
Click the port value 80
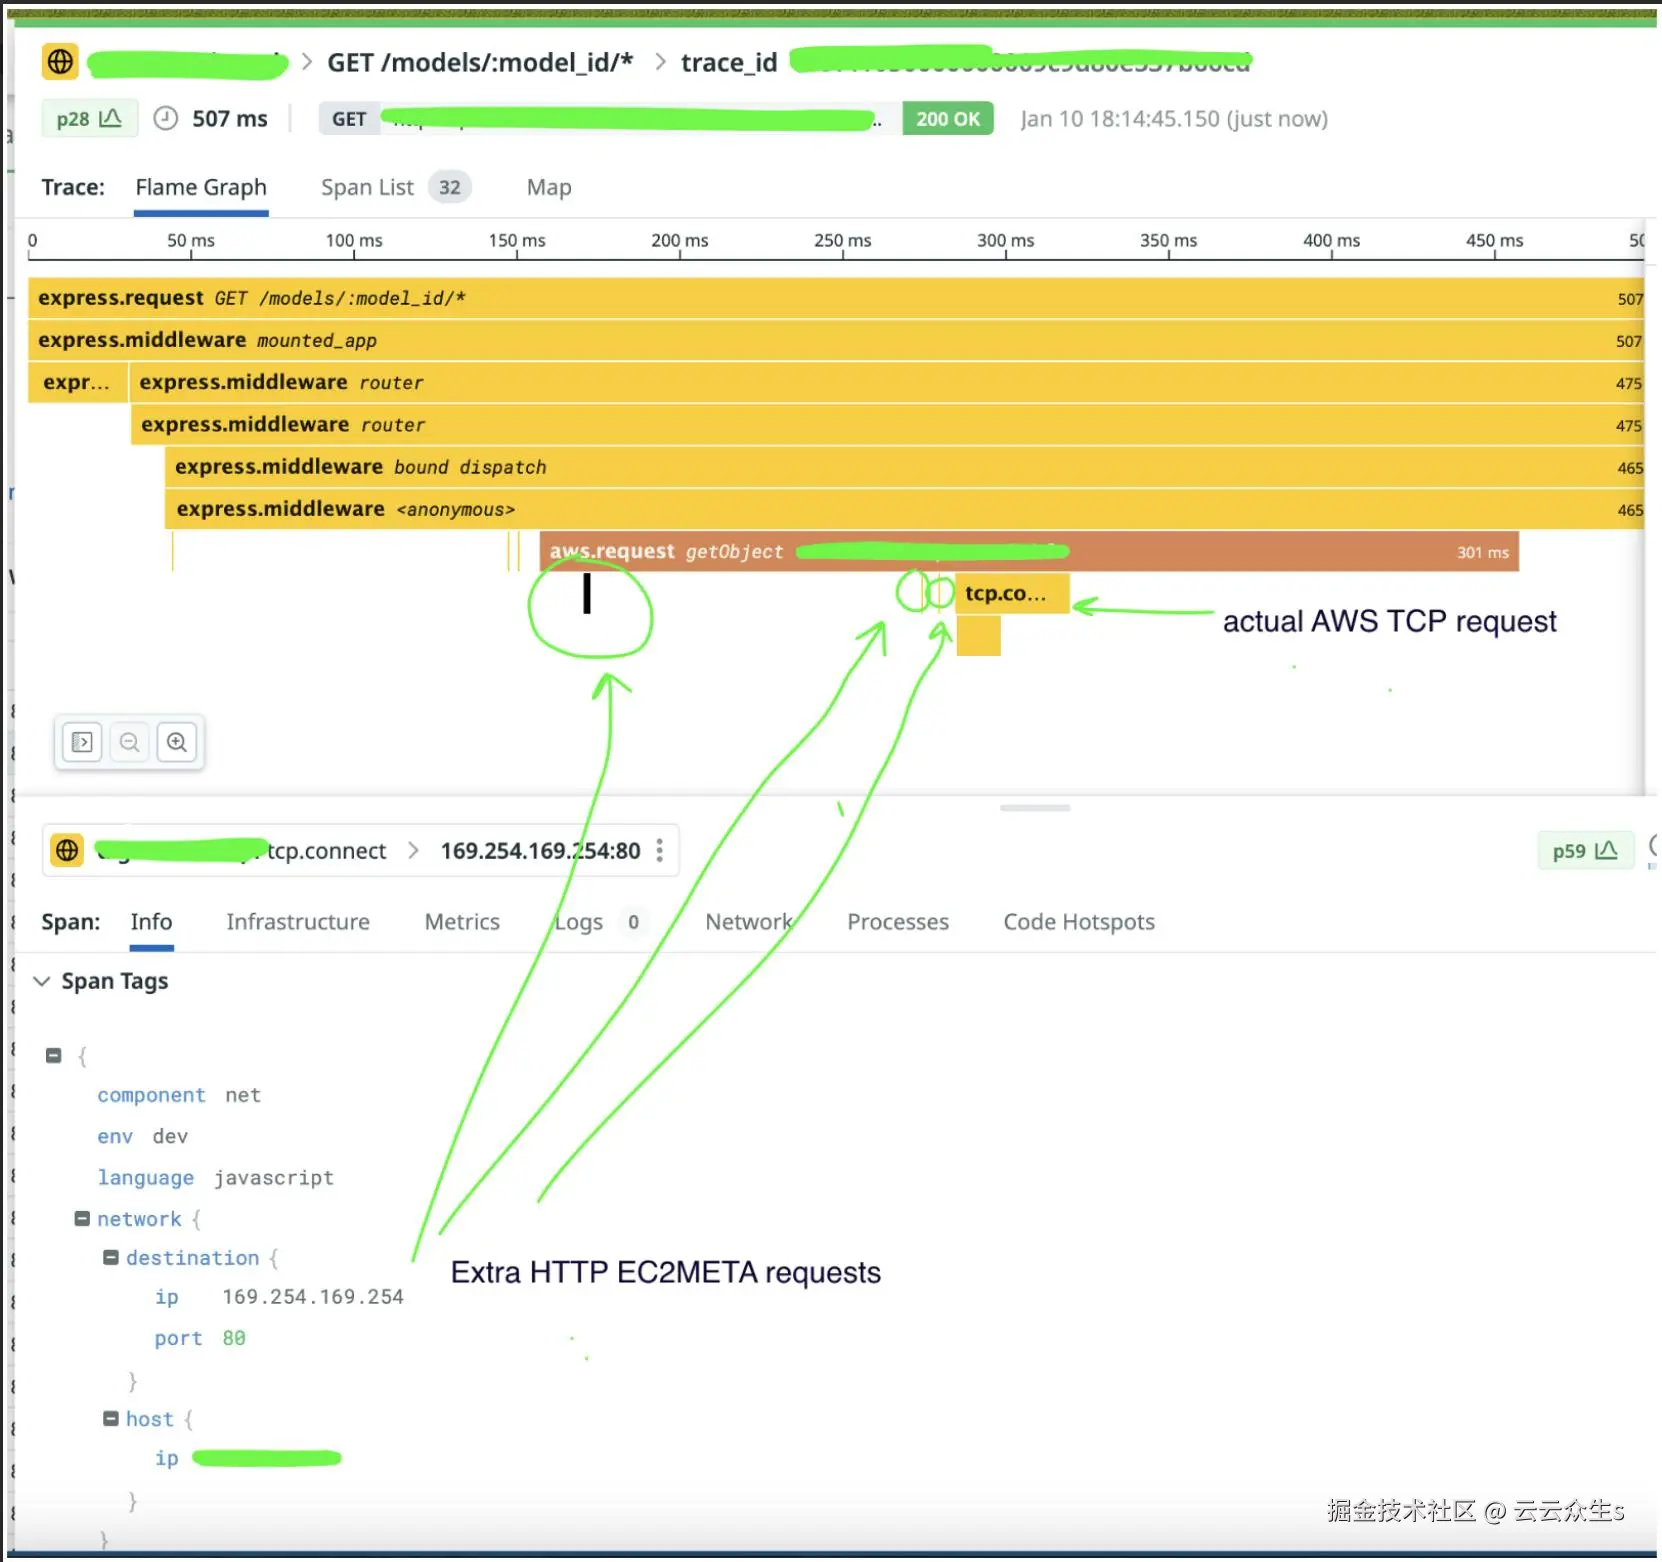click(234, 1337)
